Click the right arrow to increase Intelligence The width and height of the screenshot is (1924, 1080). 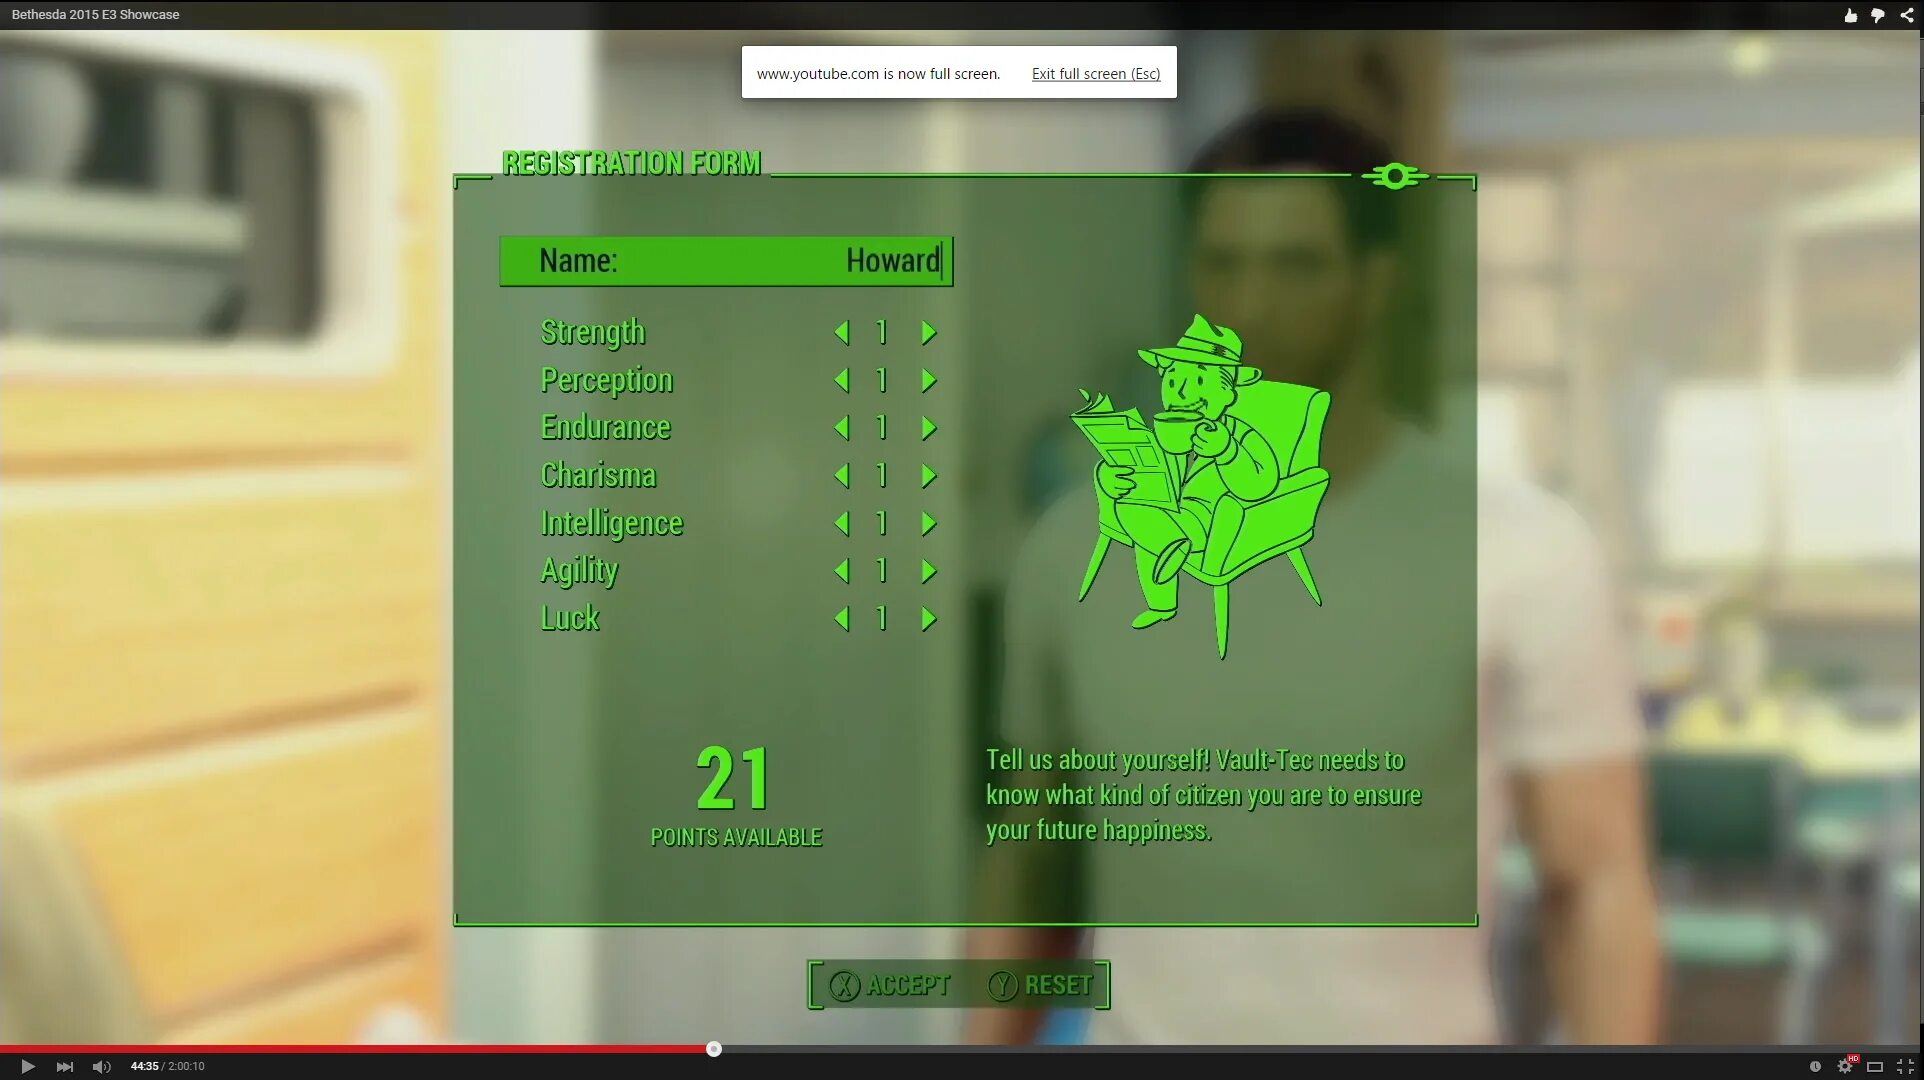click(x=928, y=522)
